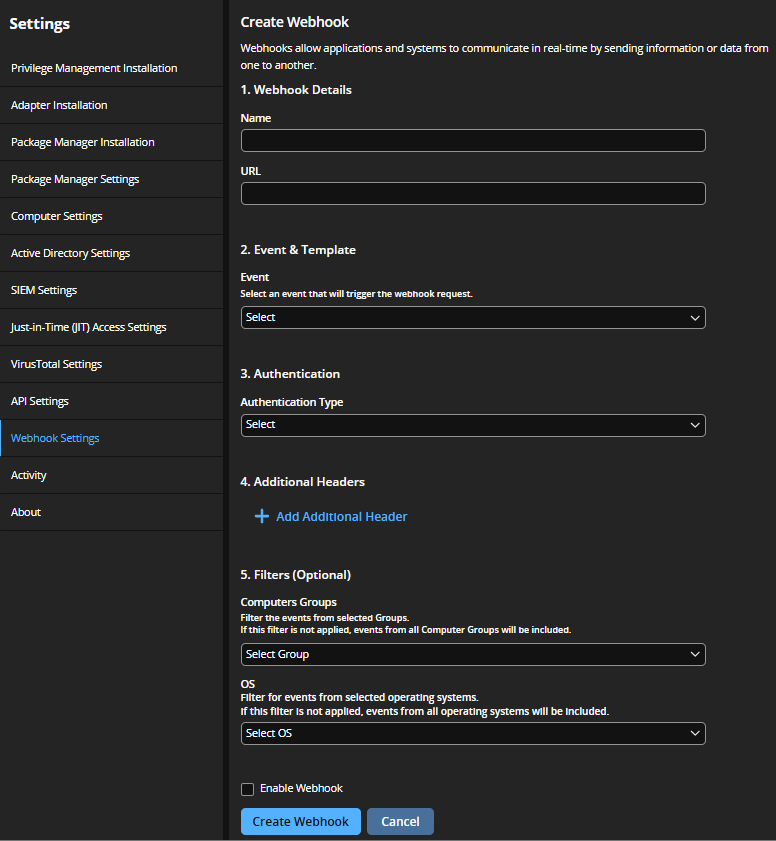
Task: Enable the Enable Webhook checkbox
Action: [247, 789]
